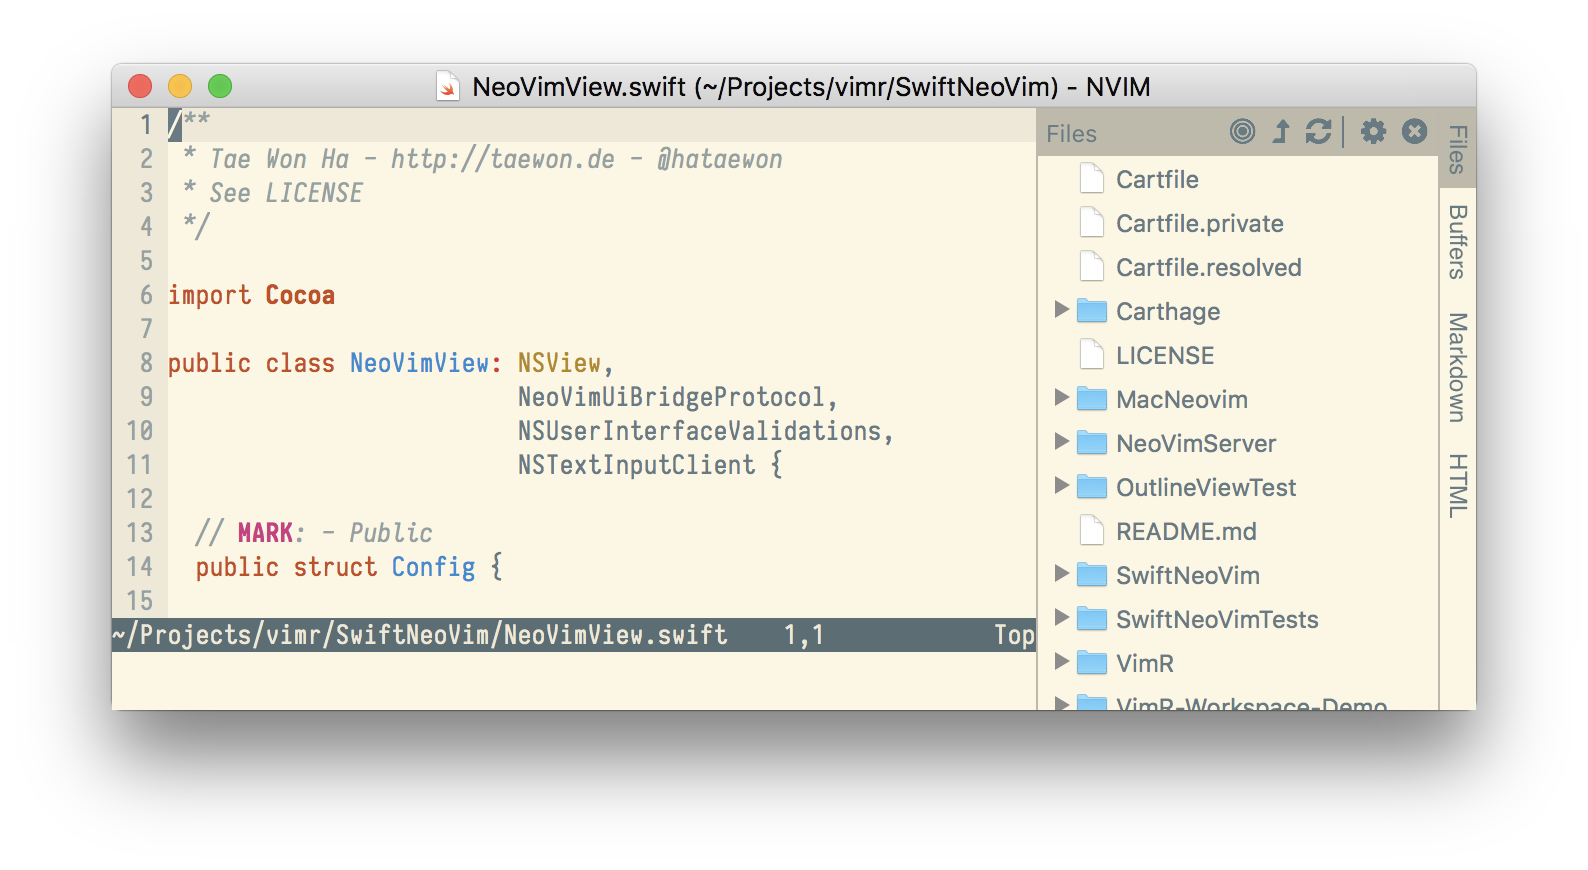1588x870 pixels.
Task: Click the scroll-to-current-file target icon
Action: 1242,131
